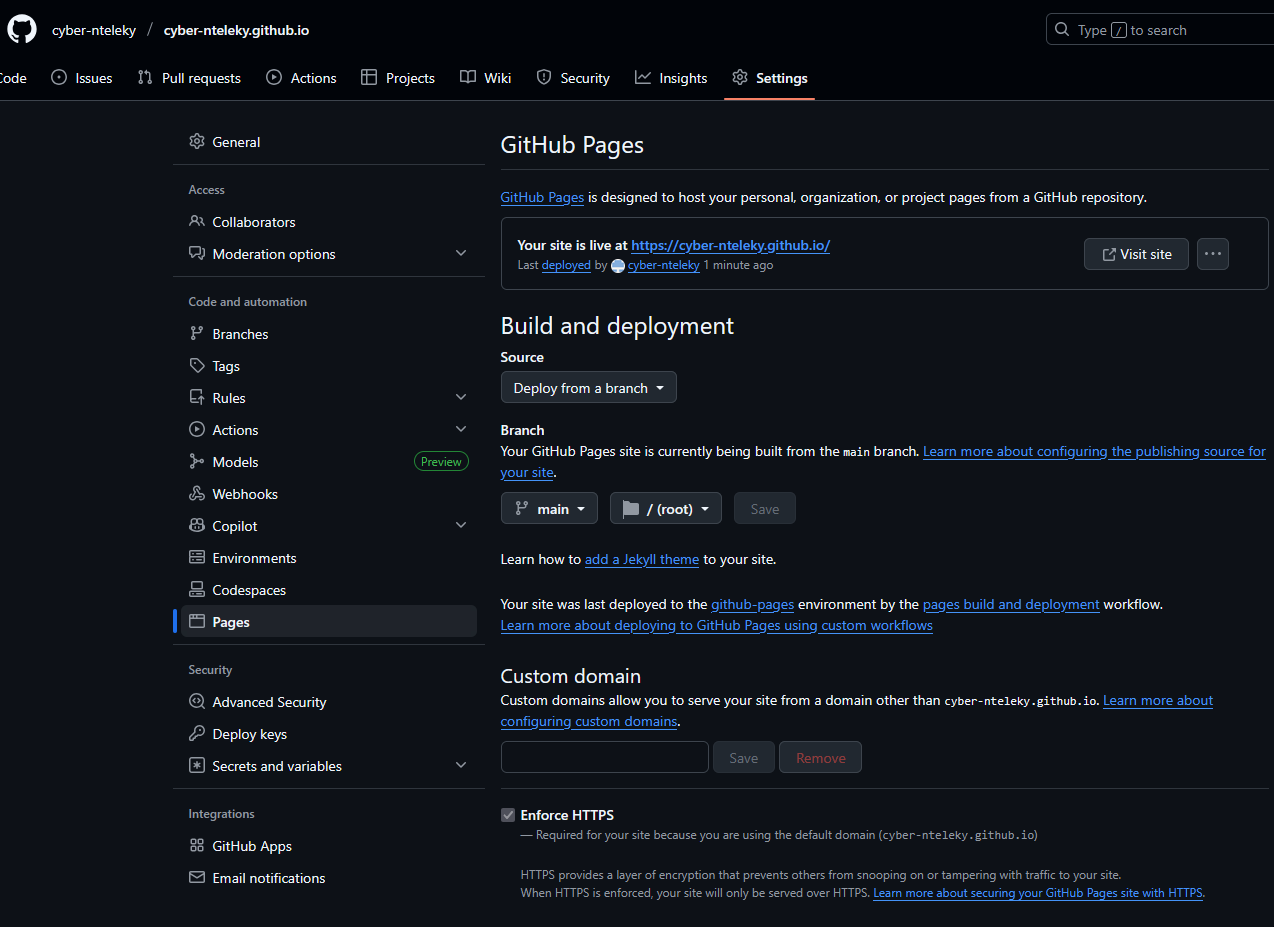The width and height of the screenshot is (1274, 927).
Task: Click the Email notifications envelope icon
Action: click(197, 878)
